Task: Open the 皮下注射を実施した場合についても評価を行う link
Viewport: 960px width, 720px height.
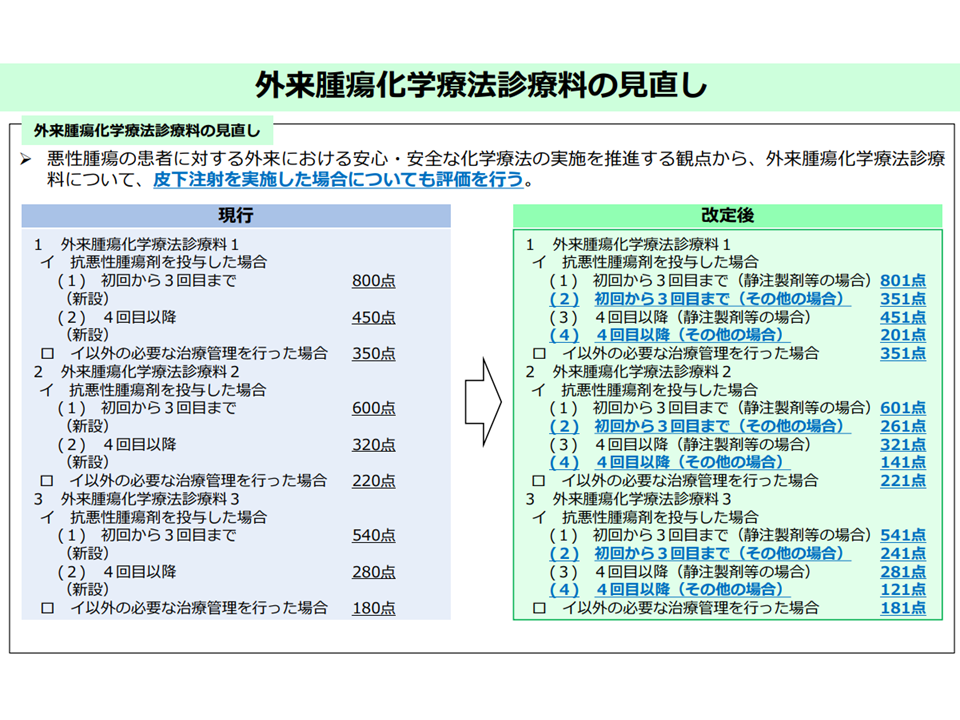Action: click(338, 181)
